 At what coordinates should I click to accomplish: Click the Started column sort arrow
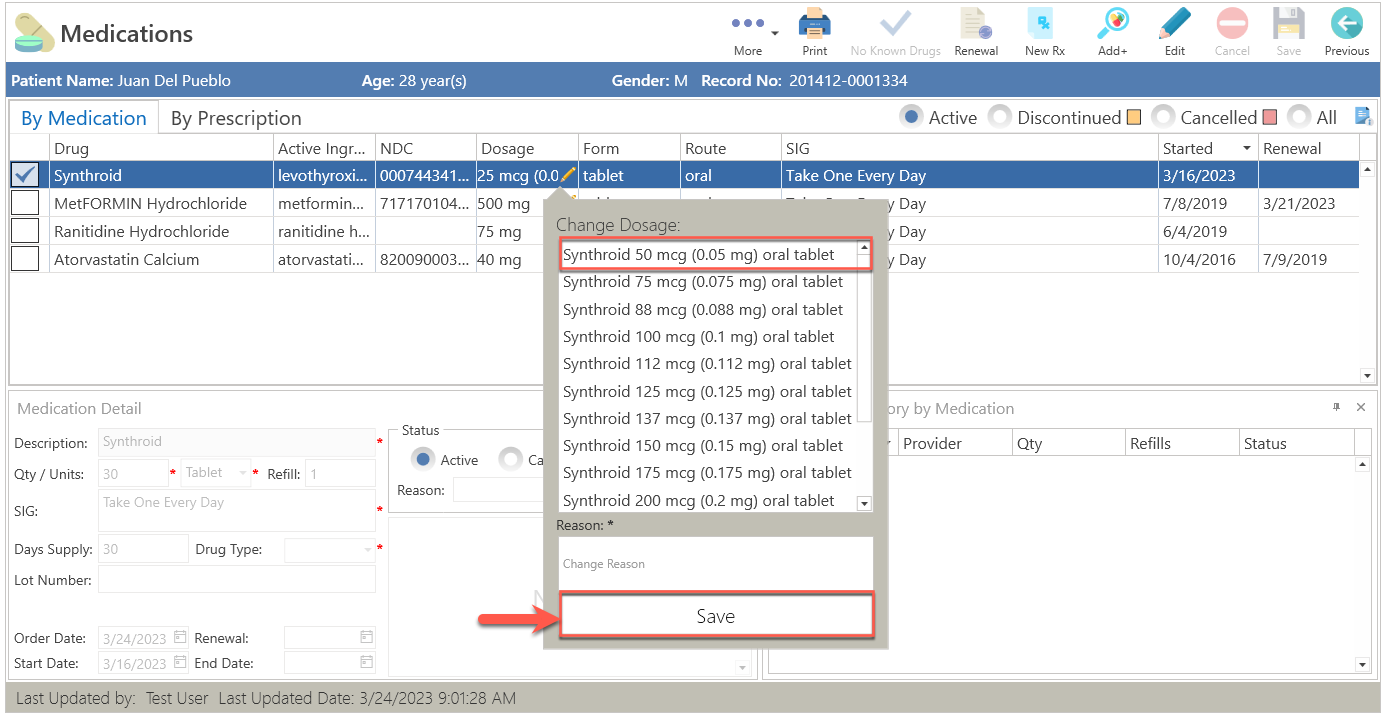(1247, 148)
